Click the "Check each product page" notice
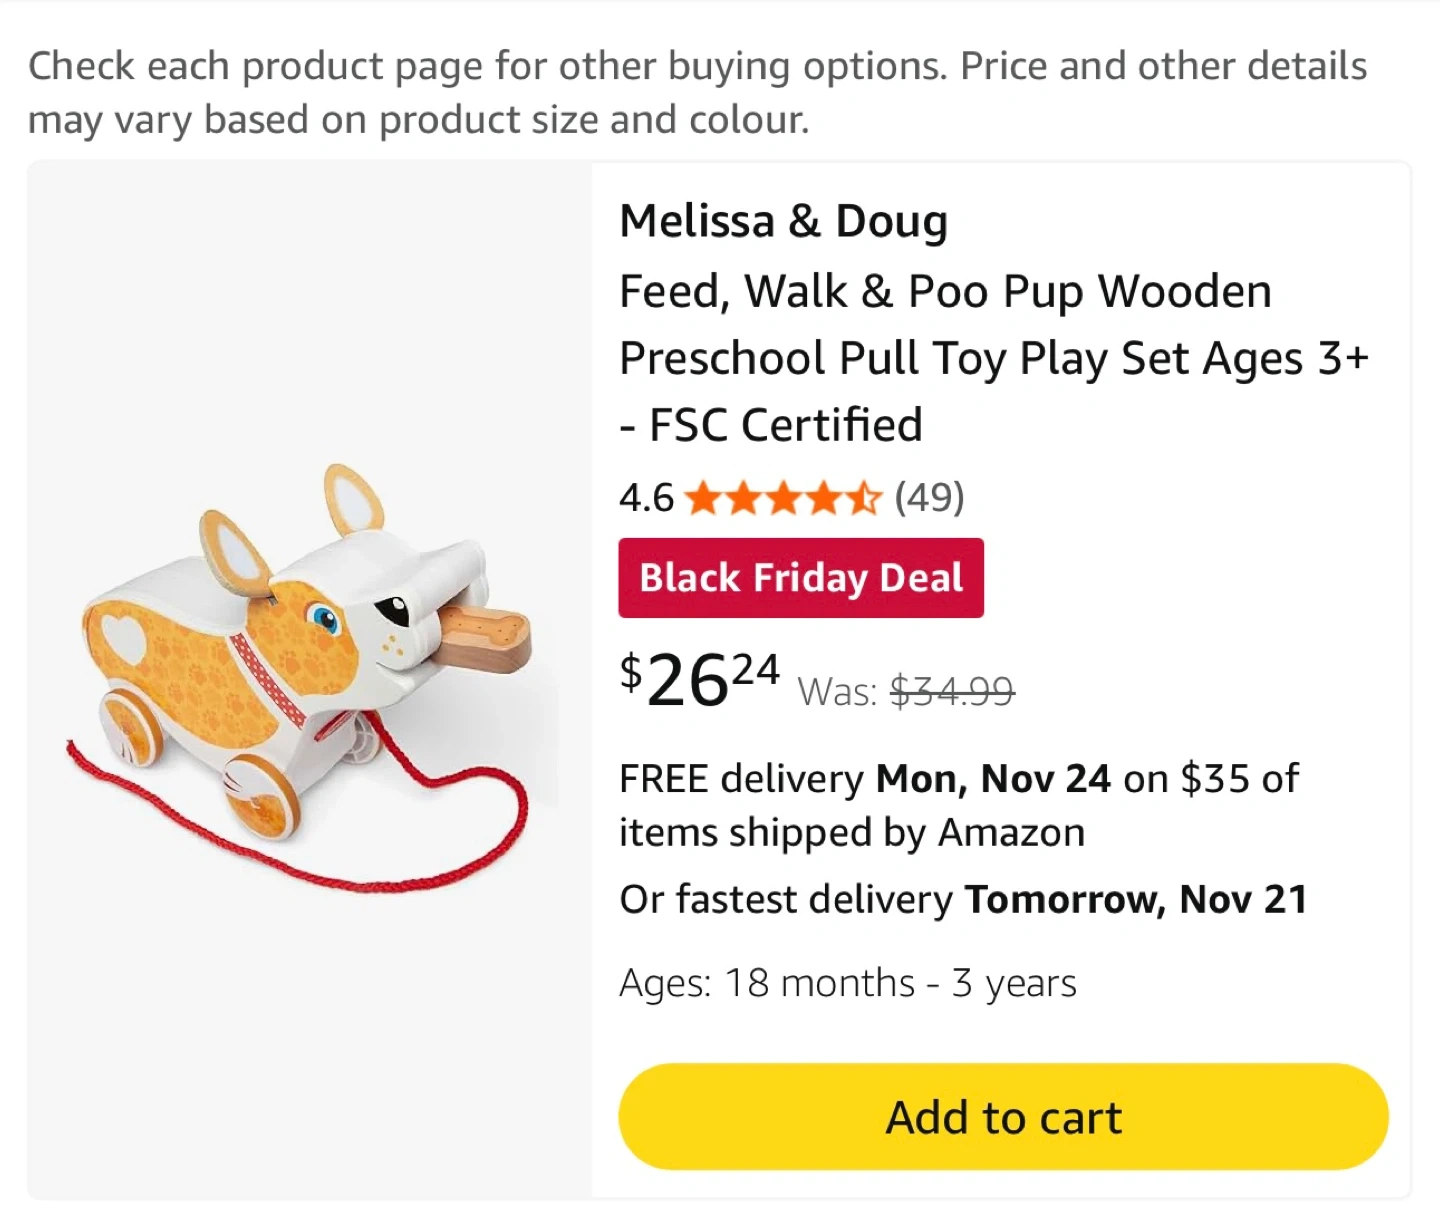 click(697, 92)
